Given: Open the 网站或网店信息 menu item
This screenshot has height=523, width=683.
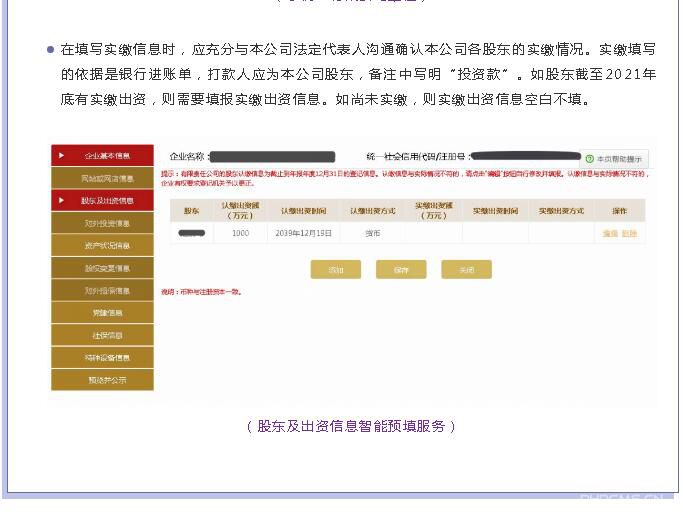Looking at the screenshot, I should click(106, 179).
